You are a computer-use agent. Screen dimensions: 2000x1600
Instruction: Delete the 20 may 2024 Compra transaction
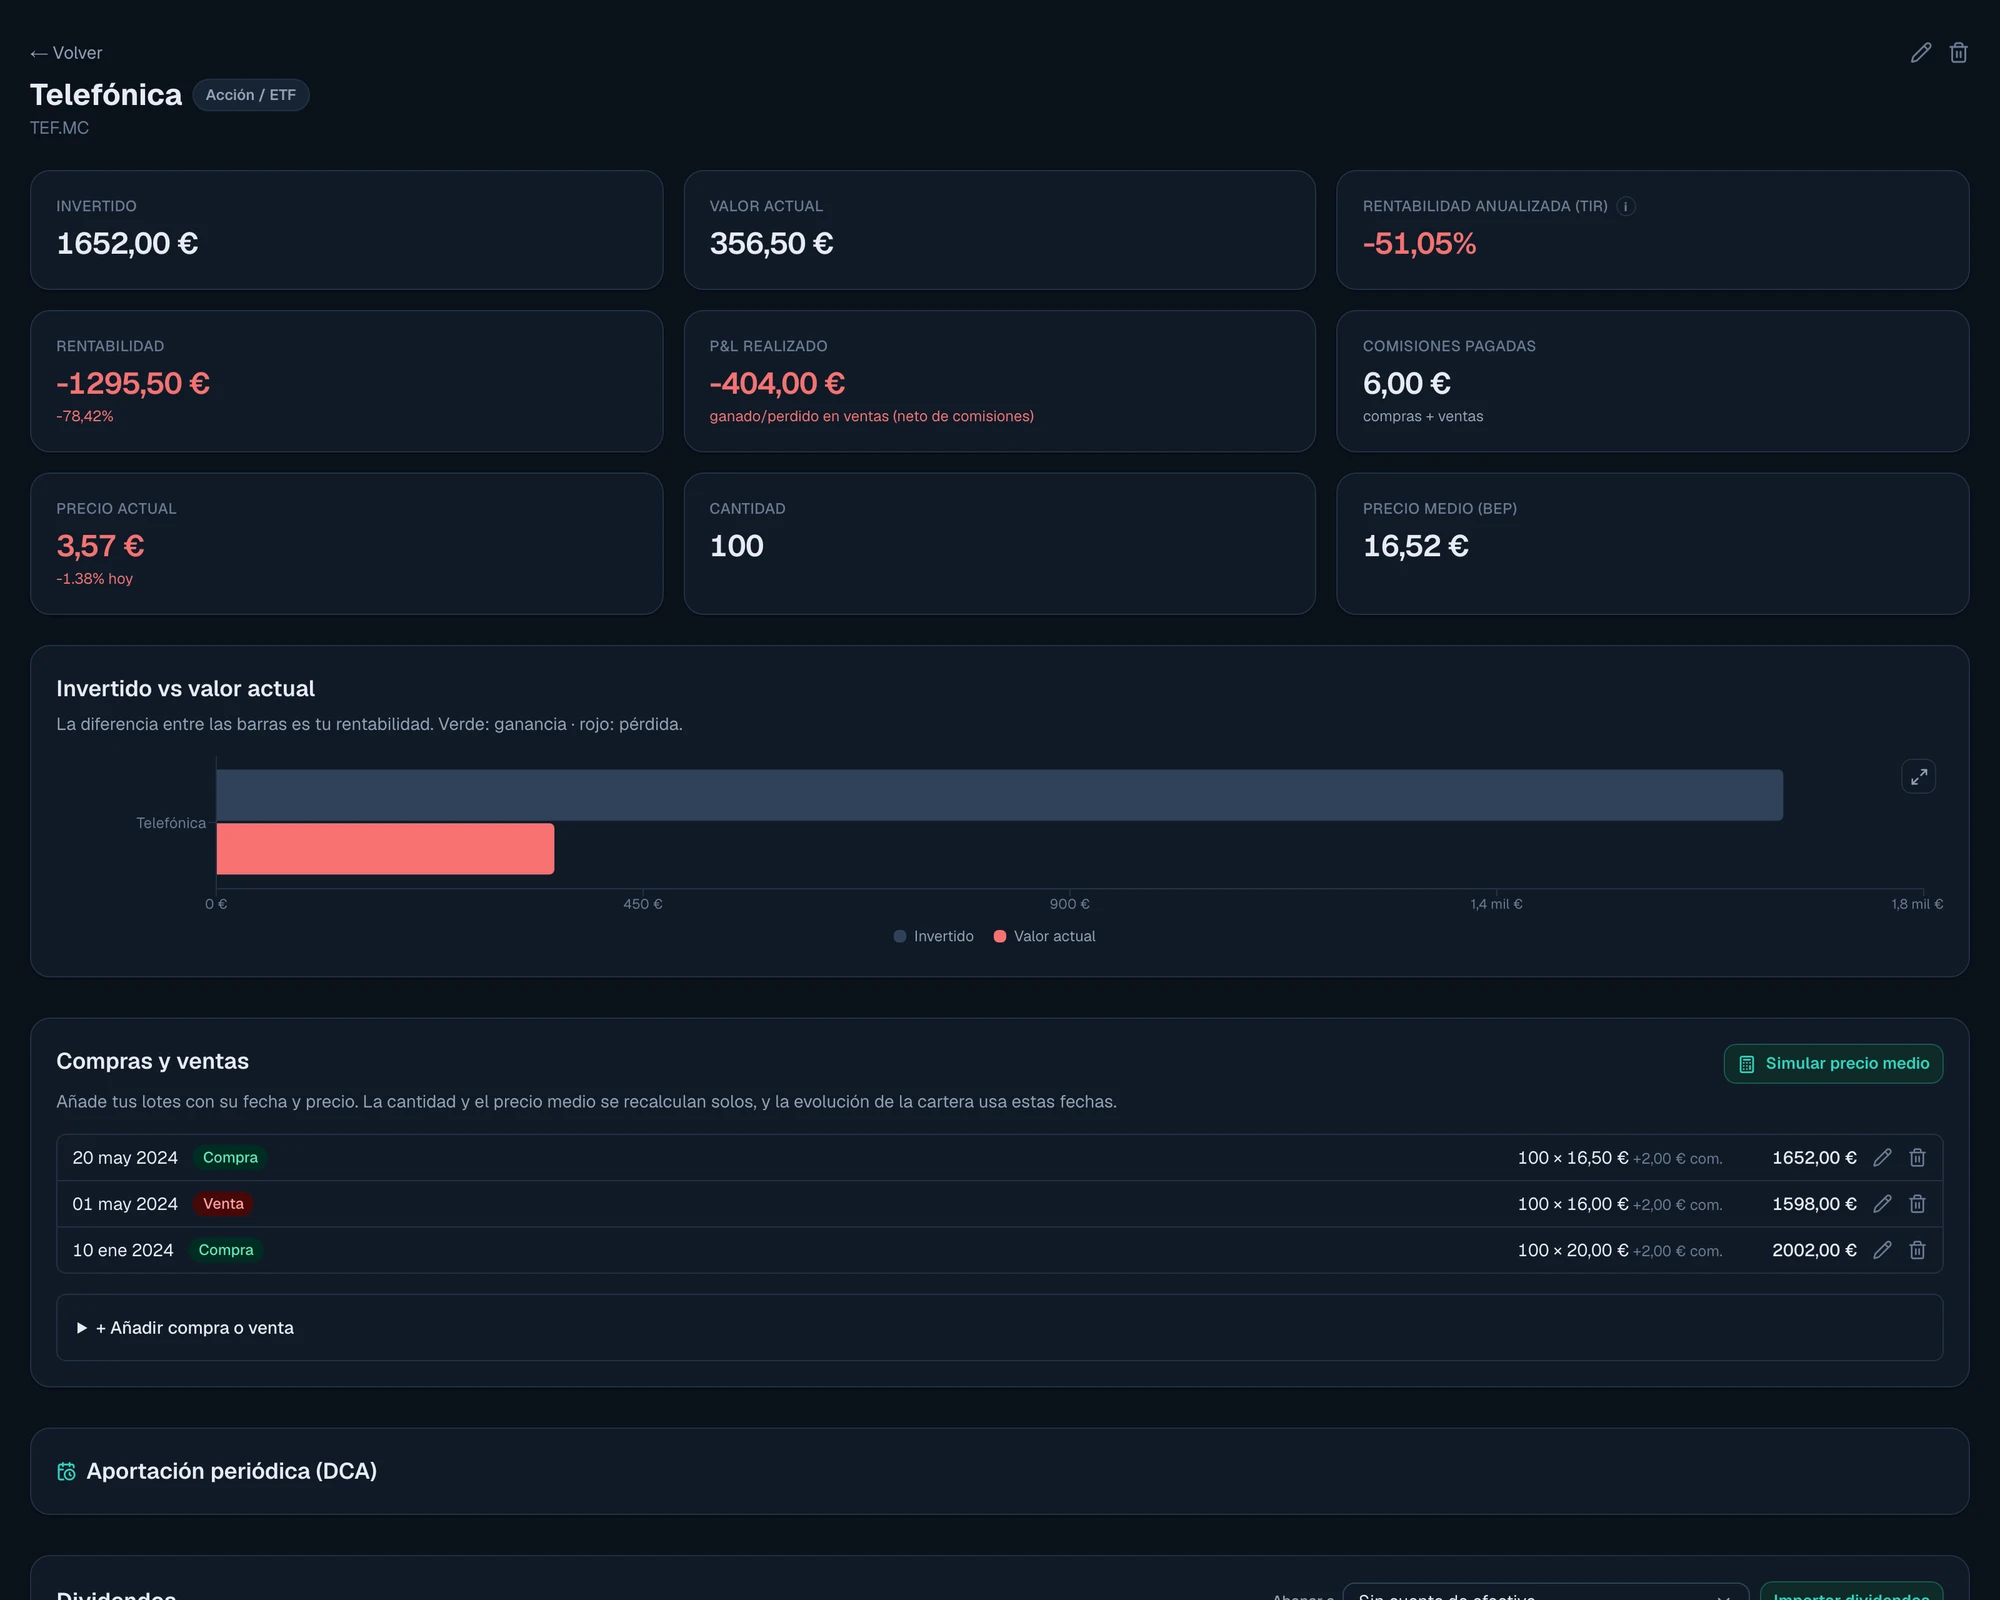click(1917, 1157)
